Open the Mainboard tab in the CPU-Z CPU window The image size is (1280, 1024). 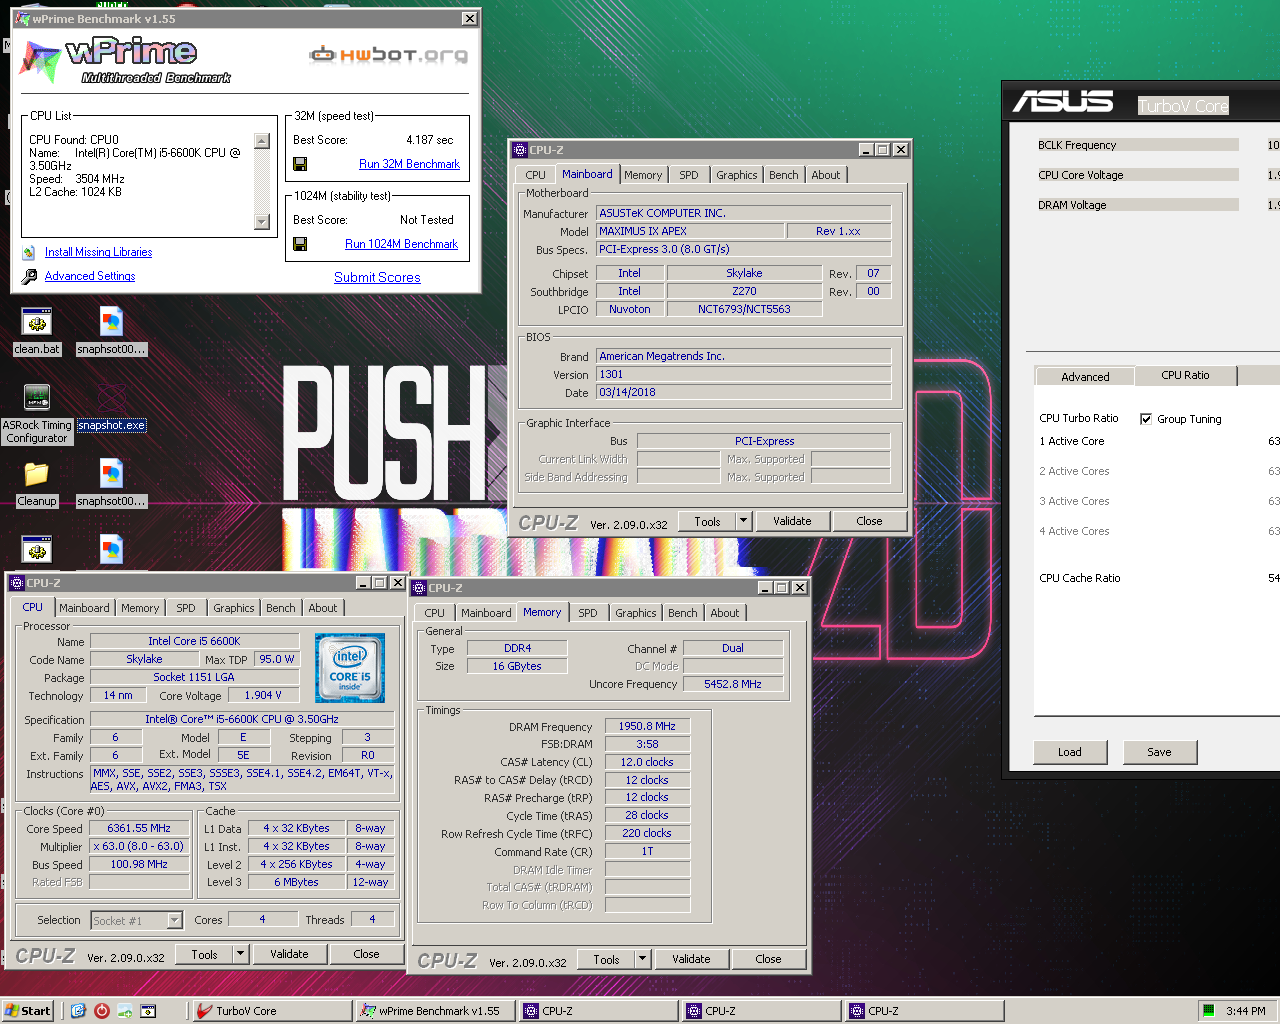click(x=84, y=608)
